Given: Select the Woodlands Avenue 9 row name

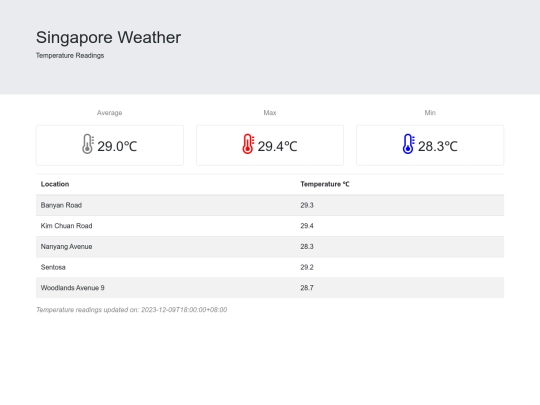Looking at the screenshot, I should tap(73, 288).
